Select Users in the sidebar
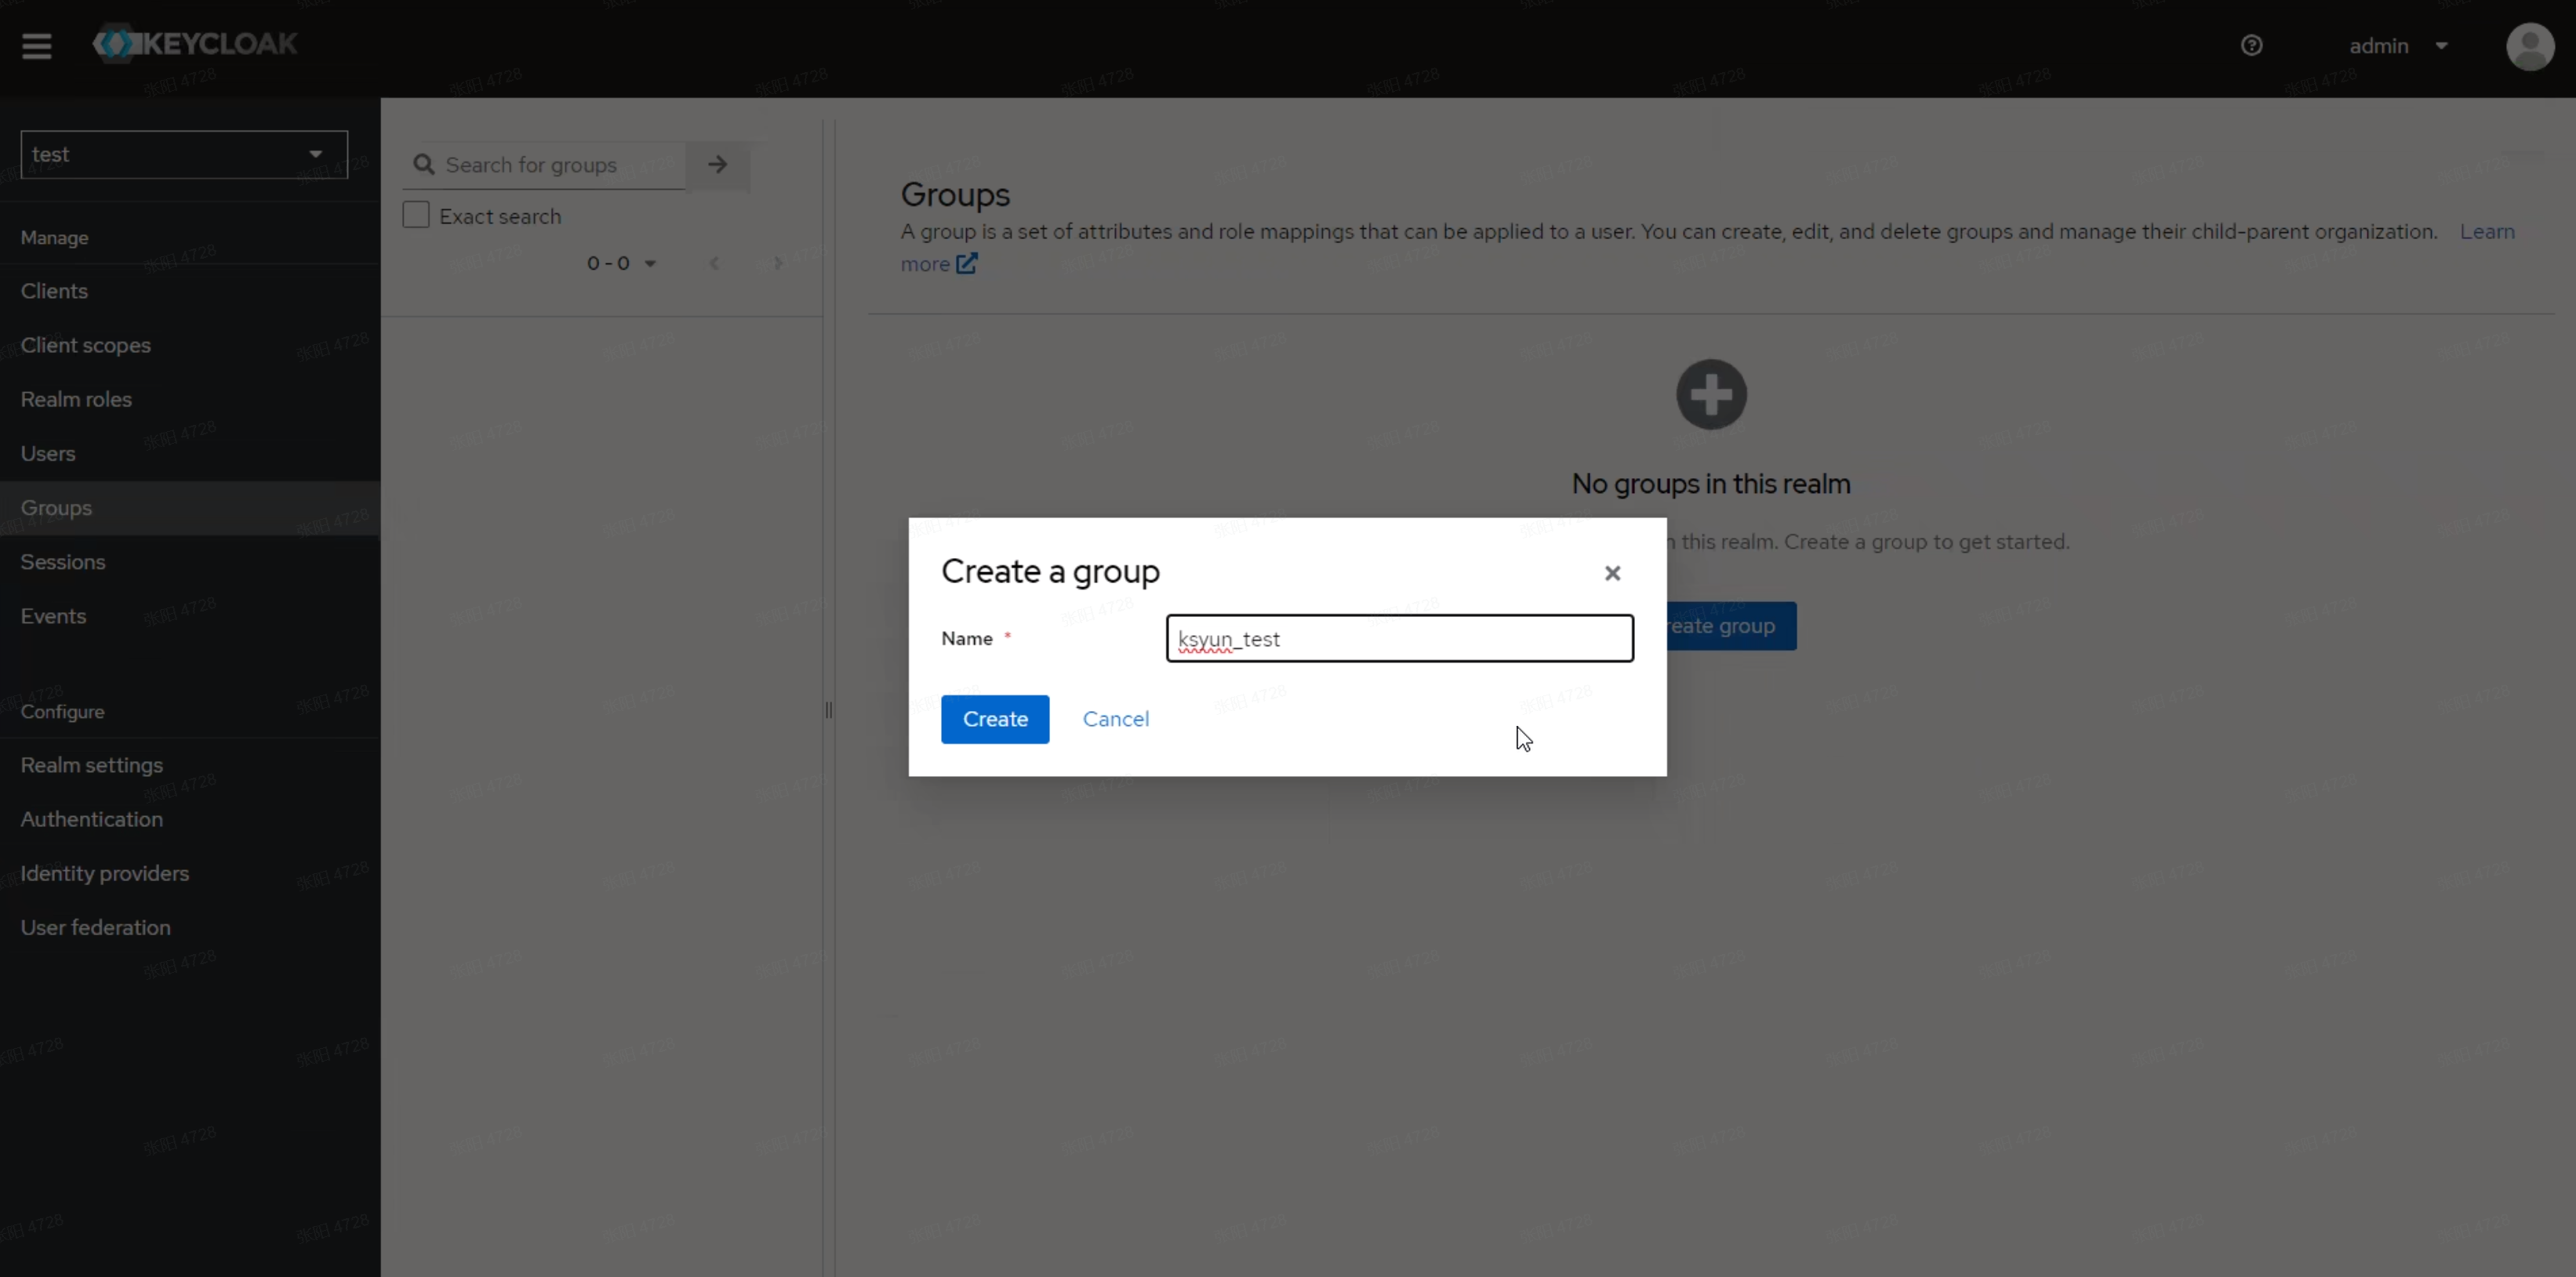This screenshot has height=1277, width=2576. 48,453
